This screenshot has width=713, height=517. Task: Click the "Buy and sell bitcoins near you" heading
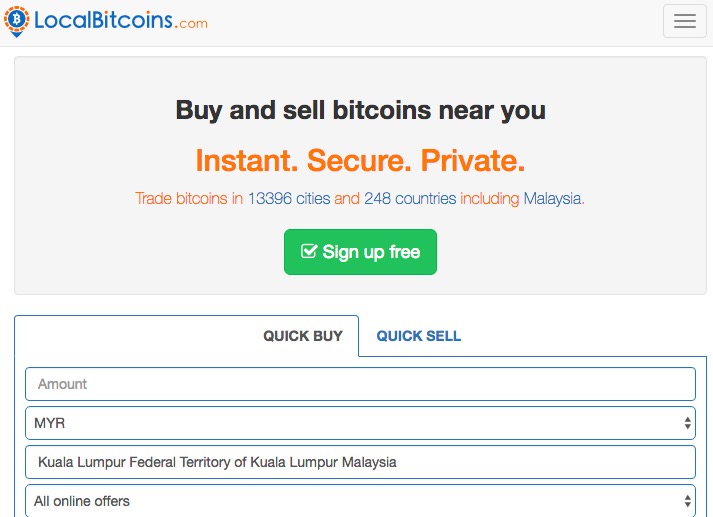[x=361, y=110]
